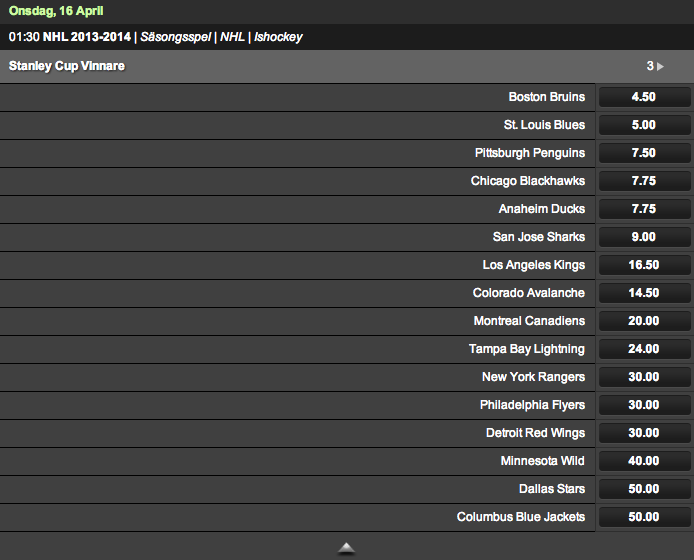Choose the 7.75 odds for Chicago Blackhawks
This screenshot has height=560, width=694.
tap(644, 181)
